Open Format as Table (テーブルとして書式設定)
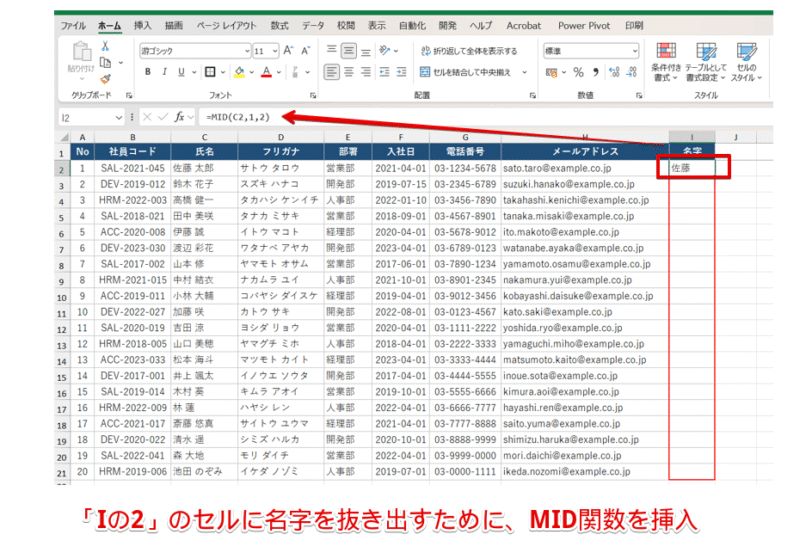This screenshot has width=812, height=559. (x=706, y=62)
